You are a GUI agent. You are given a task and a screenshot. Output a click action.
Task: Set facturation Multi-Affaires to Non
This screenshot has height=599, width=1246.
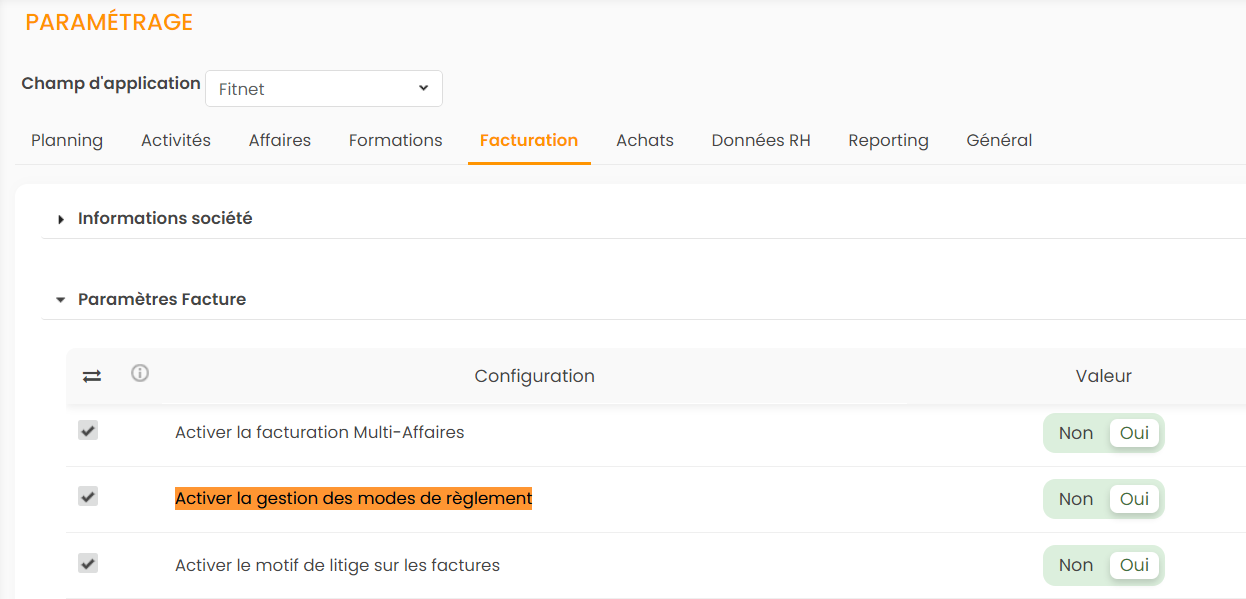(1076, 433)
